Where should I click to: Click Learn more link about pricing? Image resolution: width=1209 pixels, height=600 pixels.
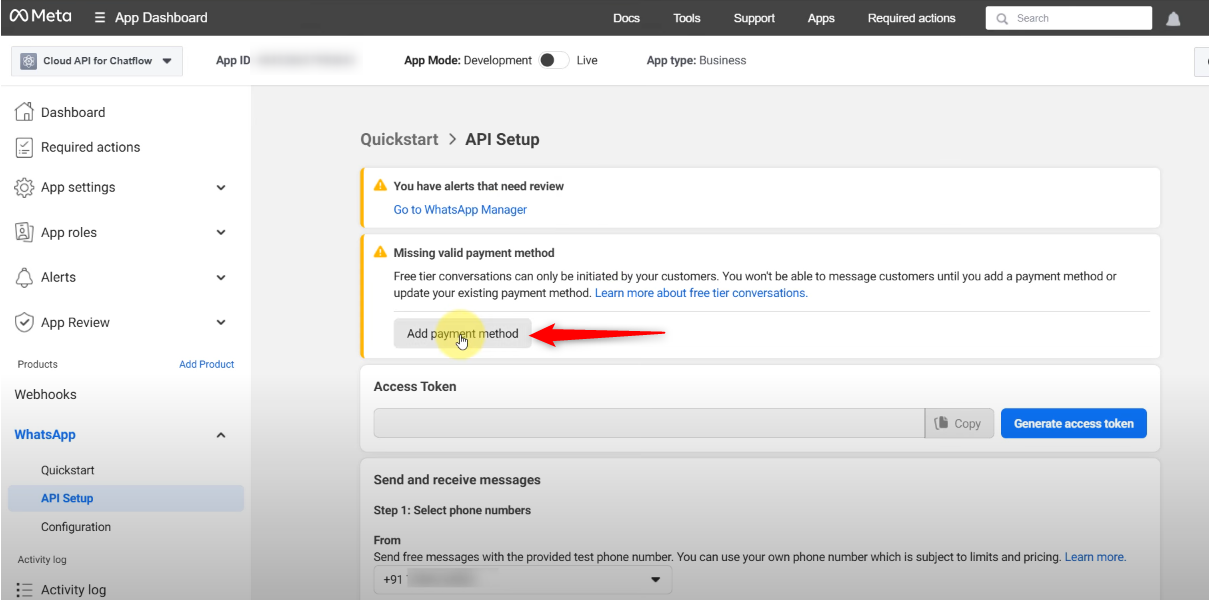[1095, 557]
